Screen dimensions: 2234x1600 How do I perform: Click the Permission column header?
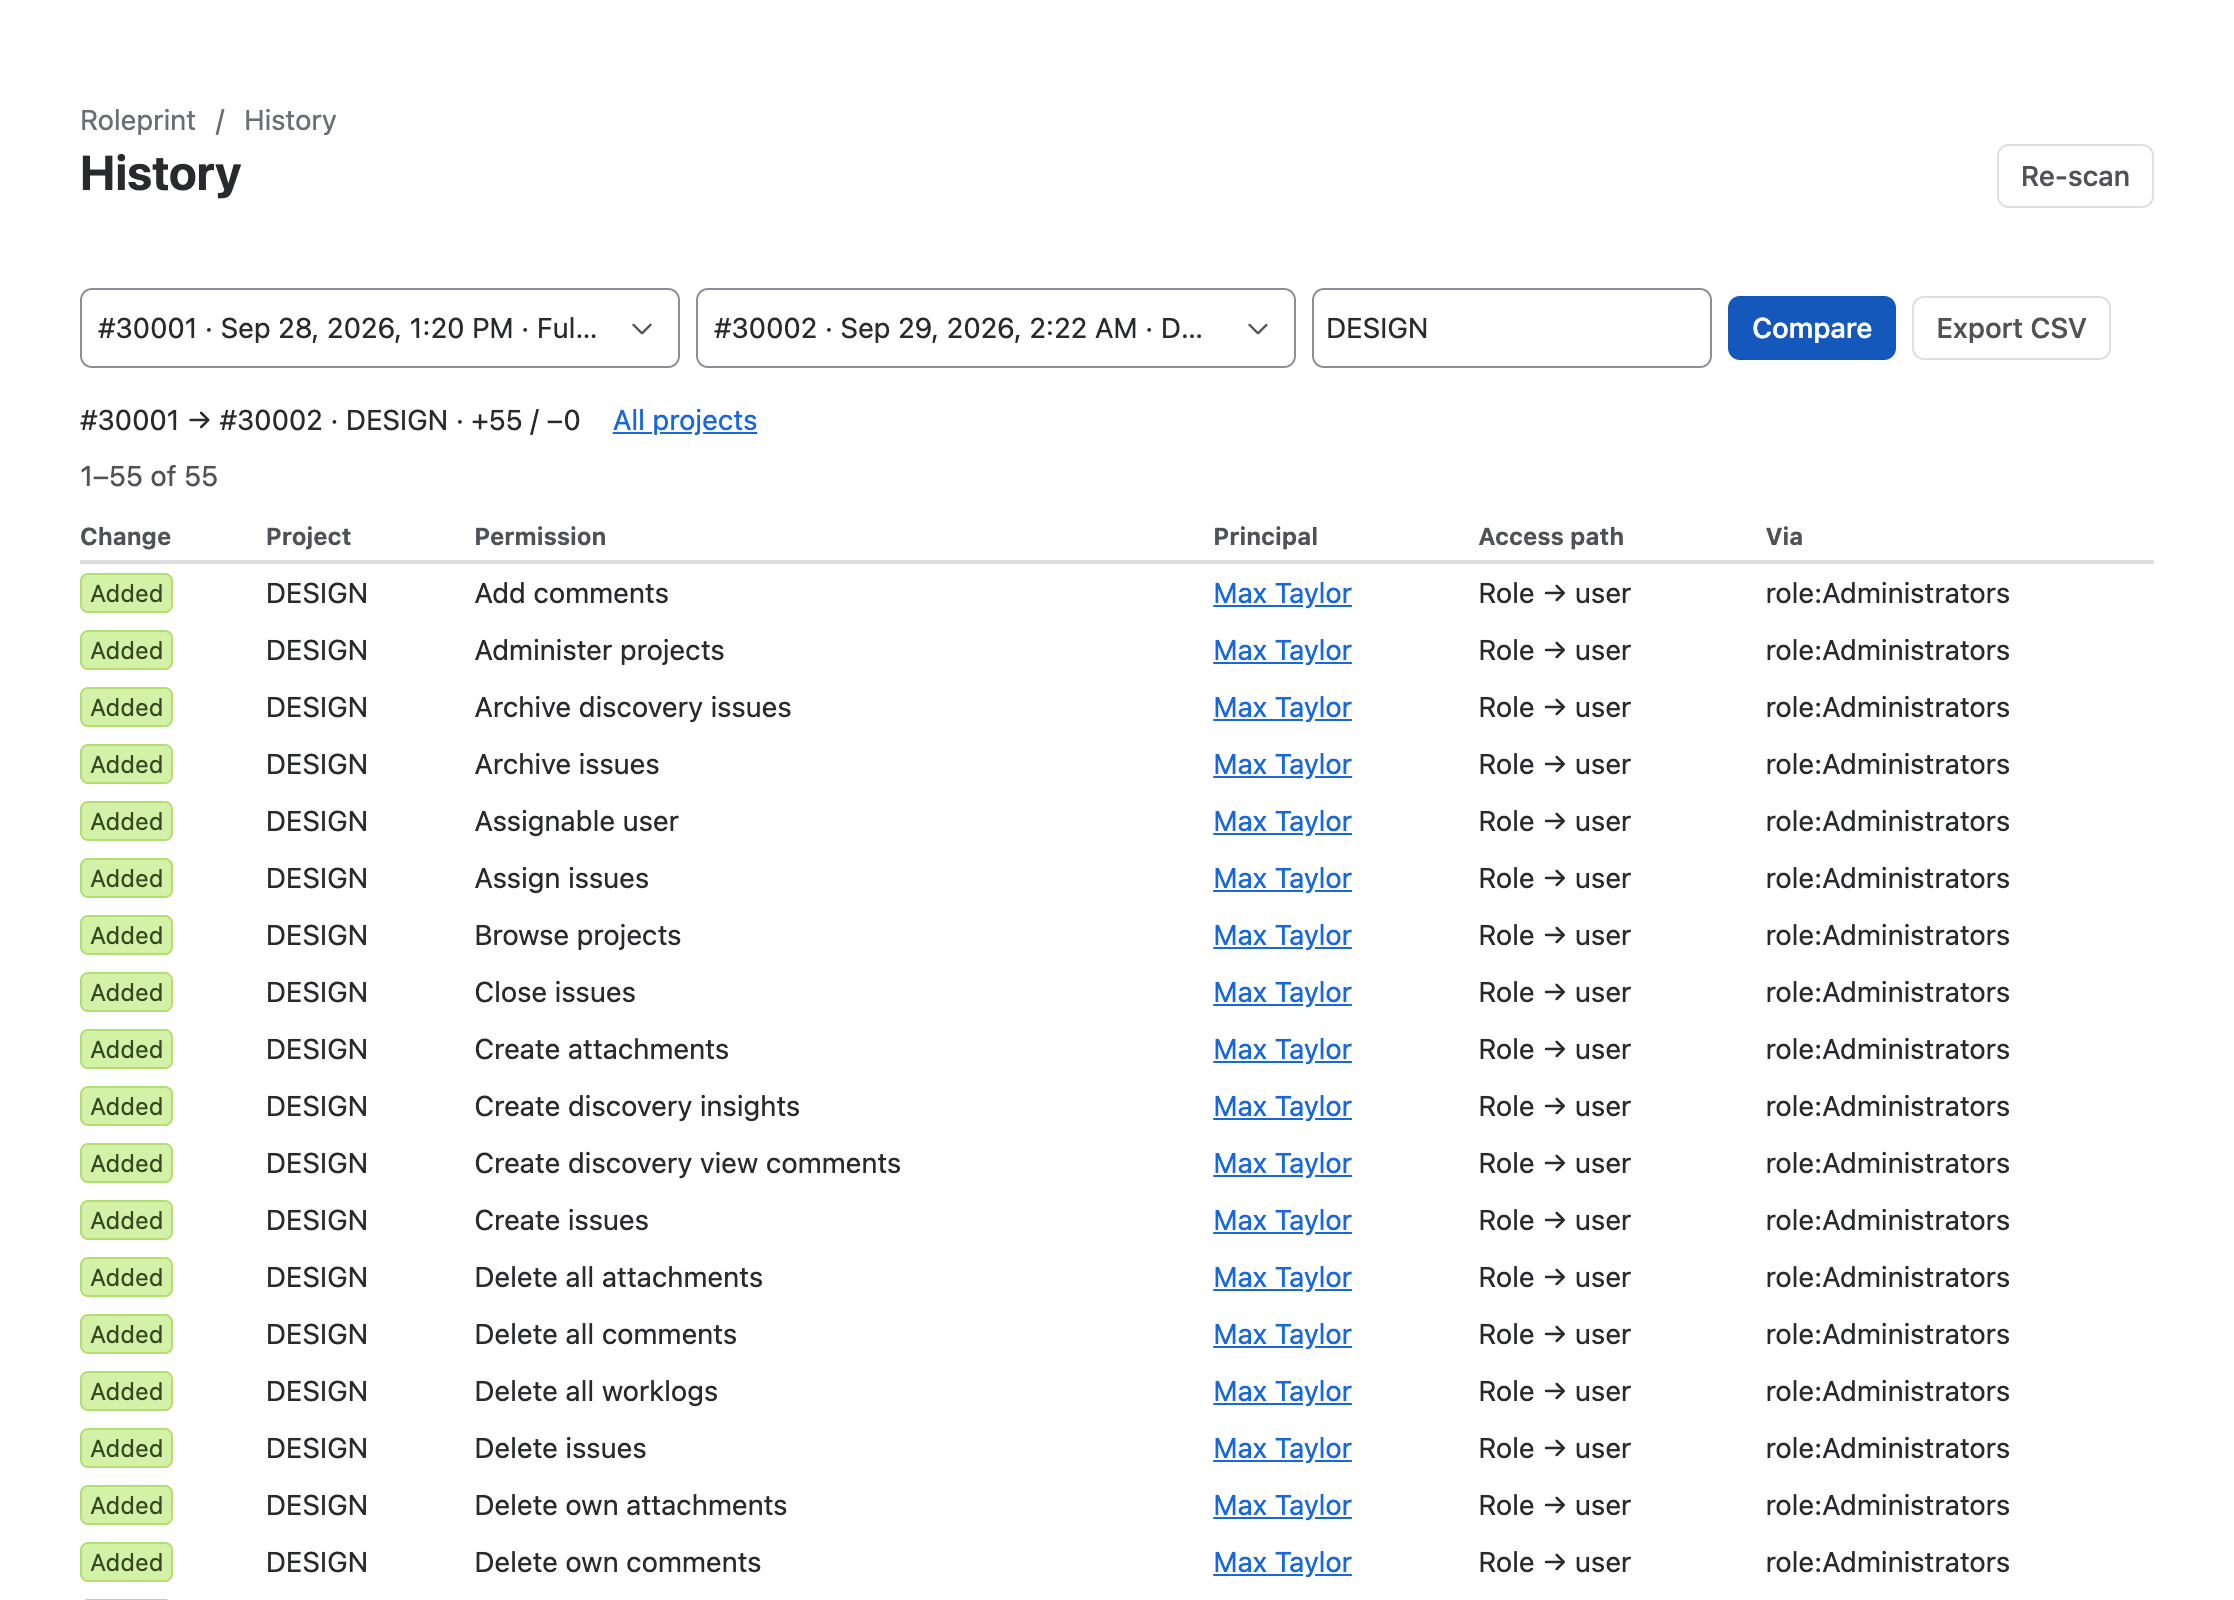coord(540,536)
